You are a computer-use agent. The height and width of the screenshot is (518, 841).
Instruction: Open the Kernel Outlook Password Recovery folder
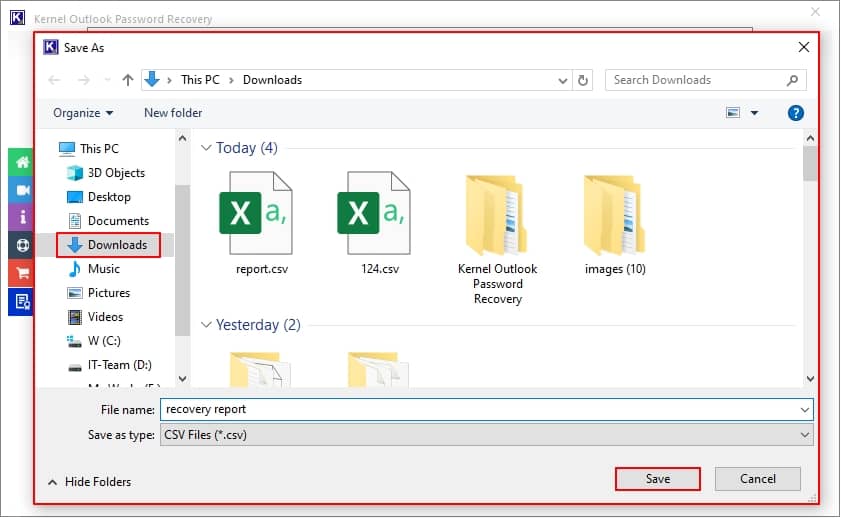tap(497, 215)
